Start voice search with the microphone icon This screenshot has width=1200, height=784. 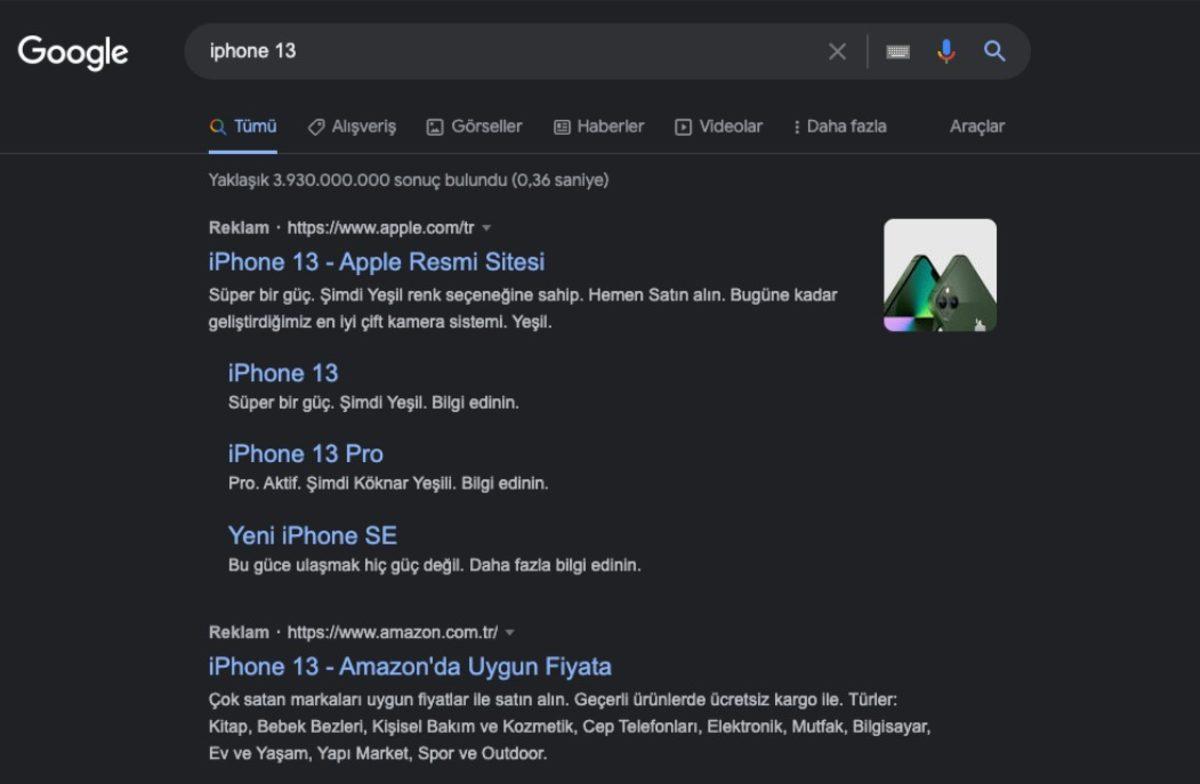945,51
